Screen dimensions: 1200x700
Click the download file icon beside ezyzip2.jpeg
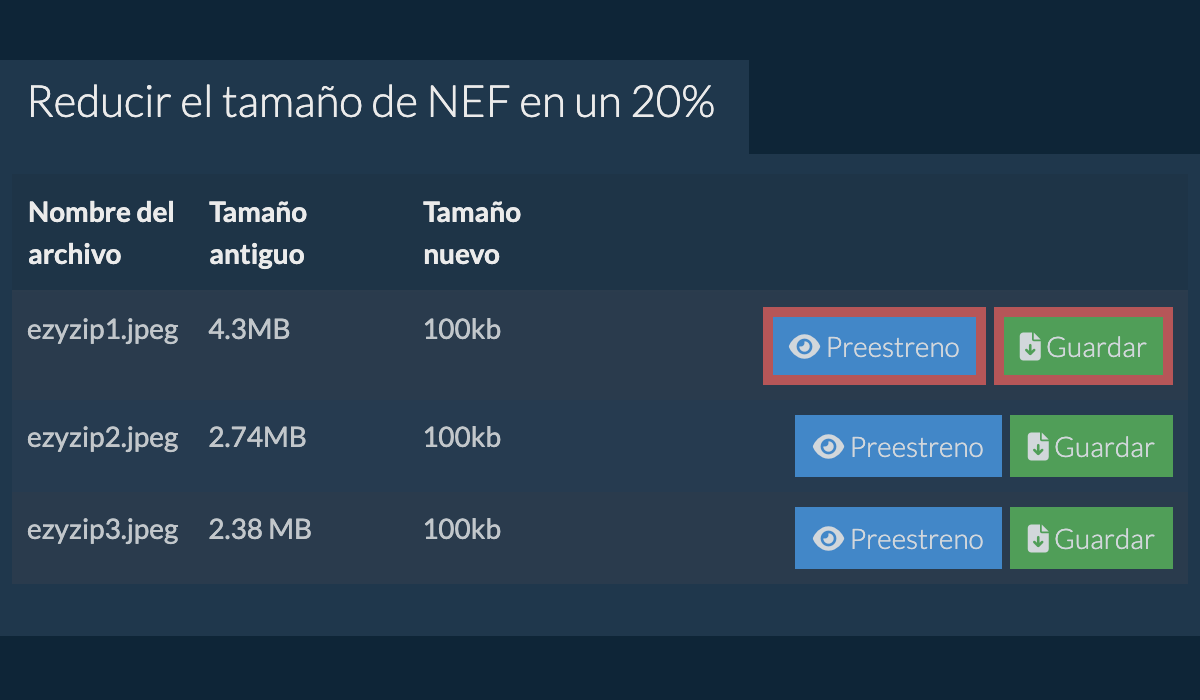pos(1038,447)
